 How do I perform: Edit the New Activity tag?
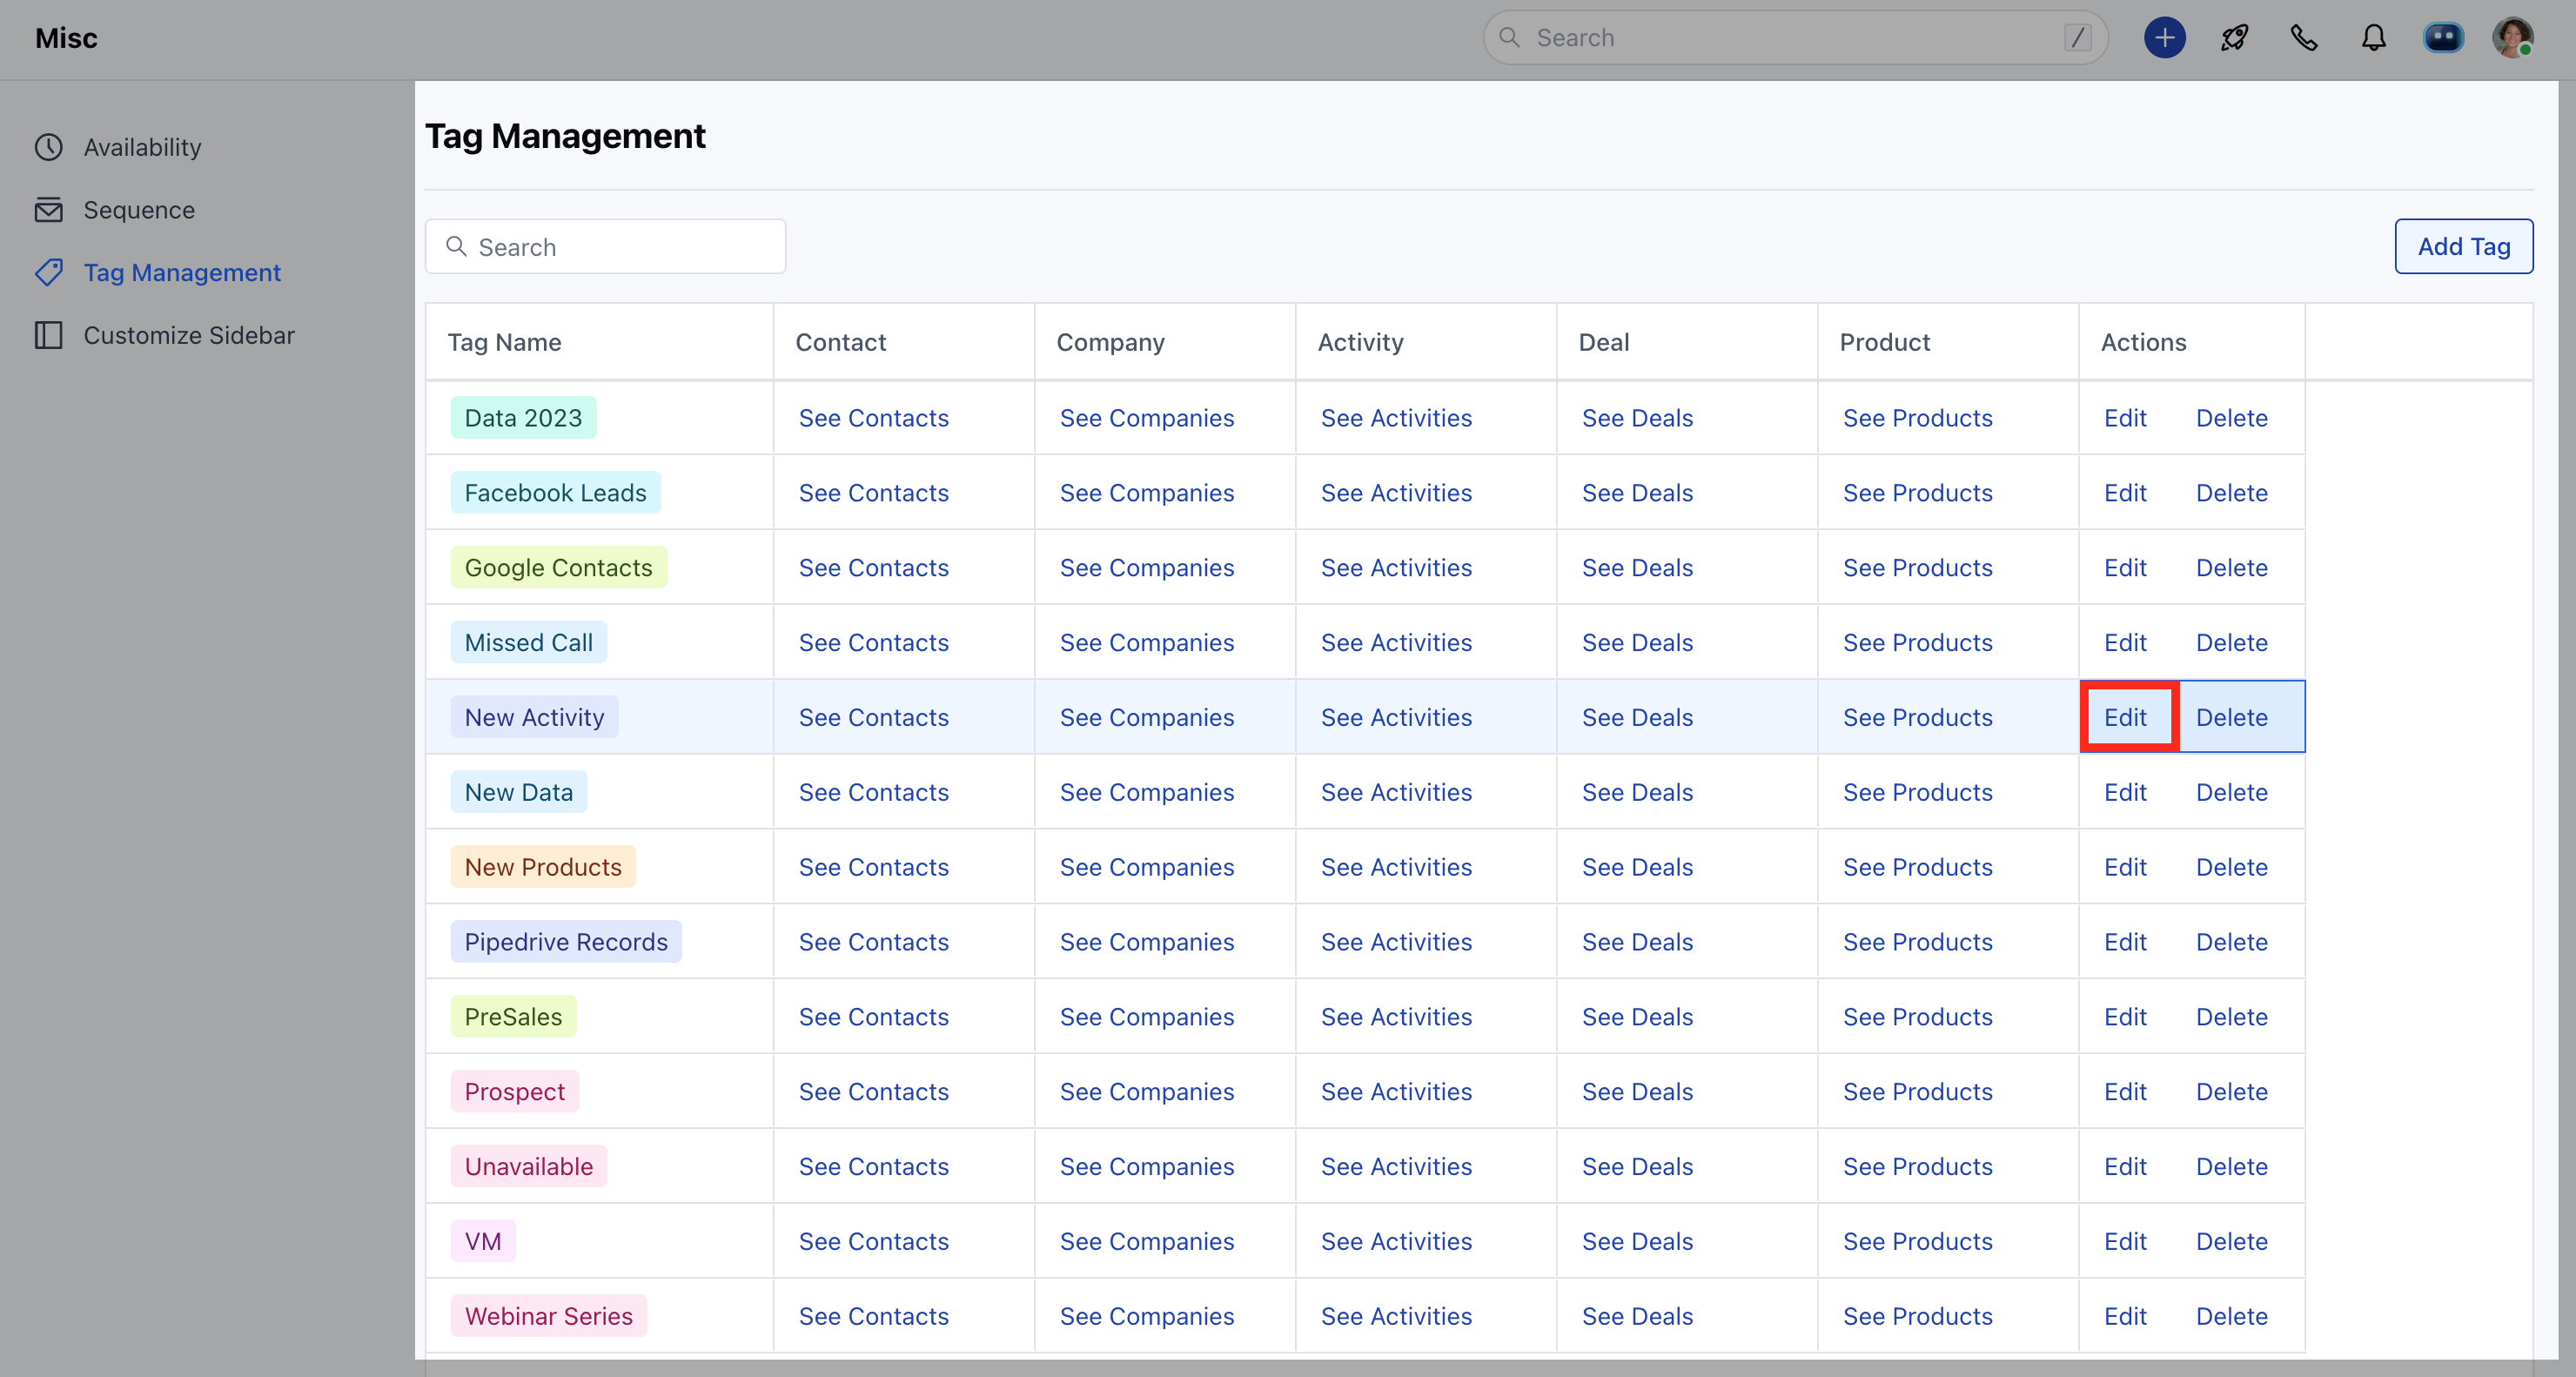(2124, 717)
